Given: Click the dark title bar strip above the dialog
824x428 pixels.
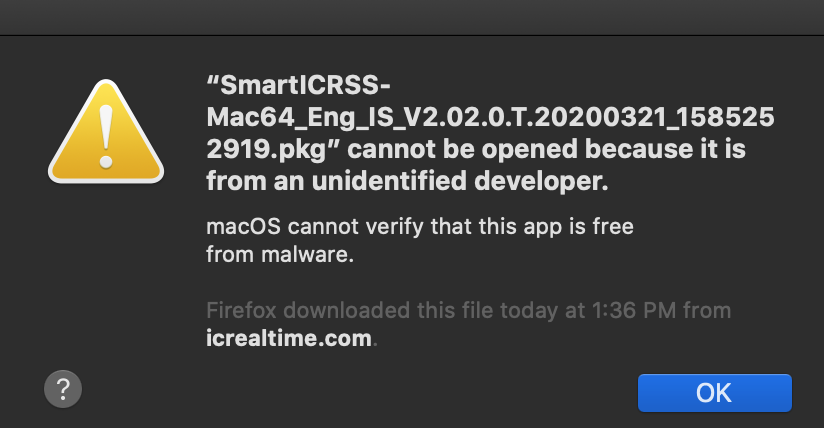Looking at the screenshot, I should pos(412,17).
